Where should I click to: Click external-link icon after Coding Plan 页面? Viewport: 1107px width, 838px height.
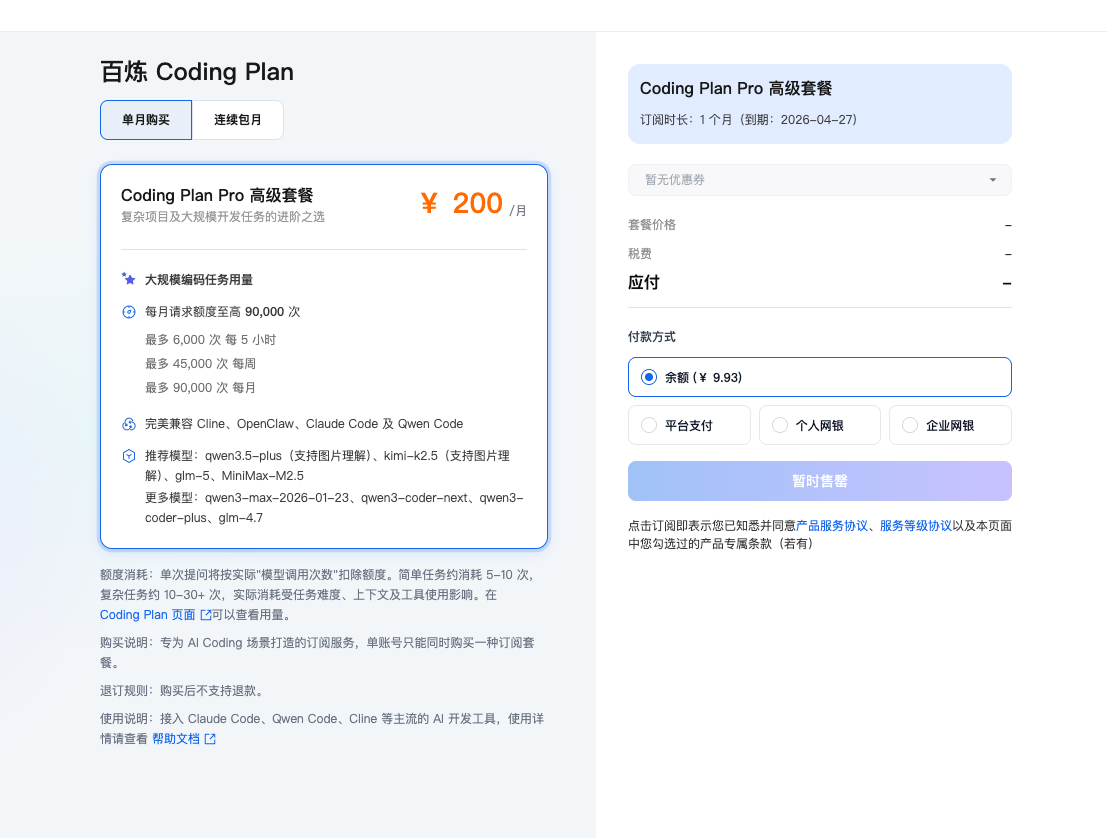click(206, 615)
